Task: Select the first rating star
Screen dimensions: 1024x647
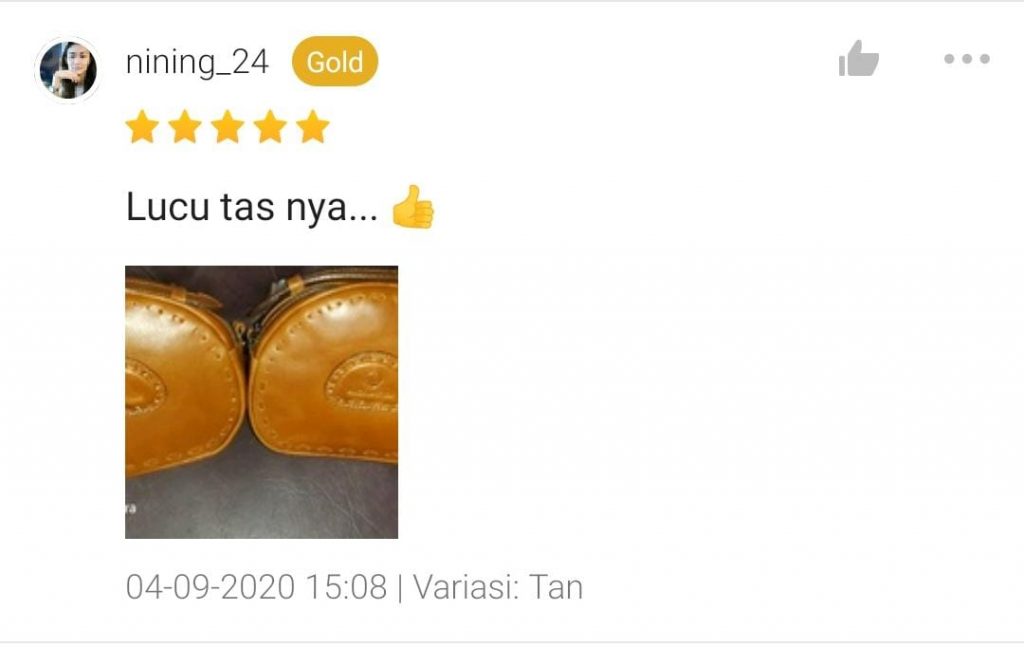Action: tap(142, 126)
